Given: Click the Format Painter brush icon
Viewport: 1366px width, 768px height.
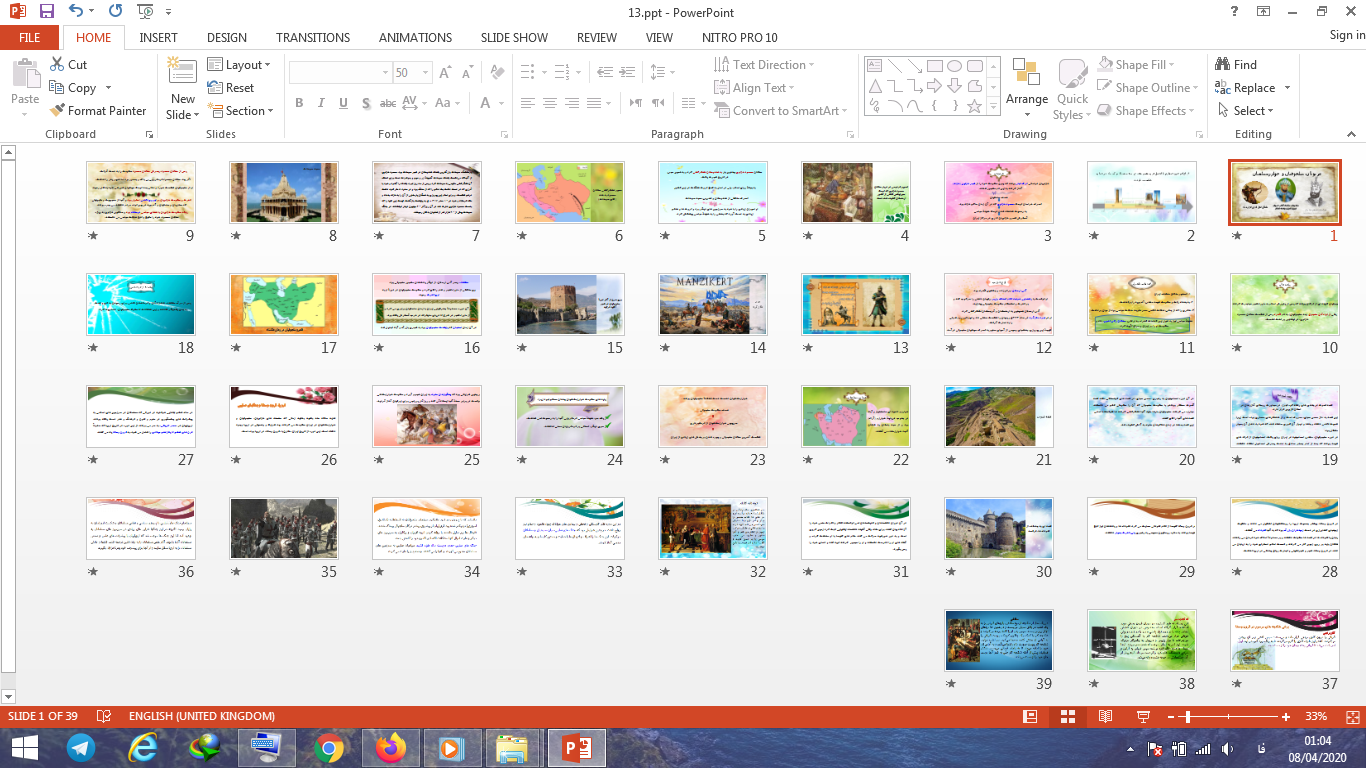Looking at the screenshot, I should click(x=56, y=111).
